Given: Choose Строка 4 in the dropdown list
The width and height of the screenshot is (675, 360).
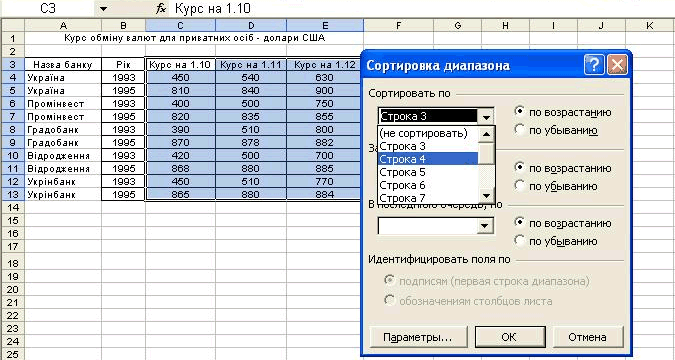Looking at the screenshot, I should pos(428,159).
